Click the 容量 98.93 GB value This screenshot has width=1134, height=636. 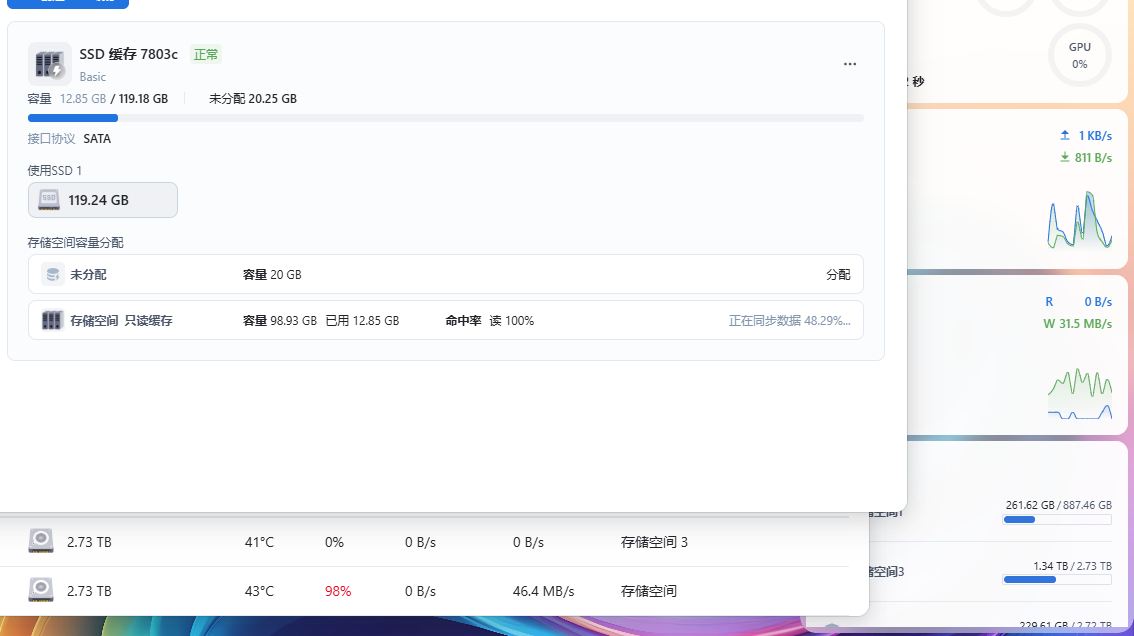280,321
